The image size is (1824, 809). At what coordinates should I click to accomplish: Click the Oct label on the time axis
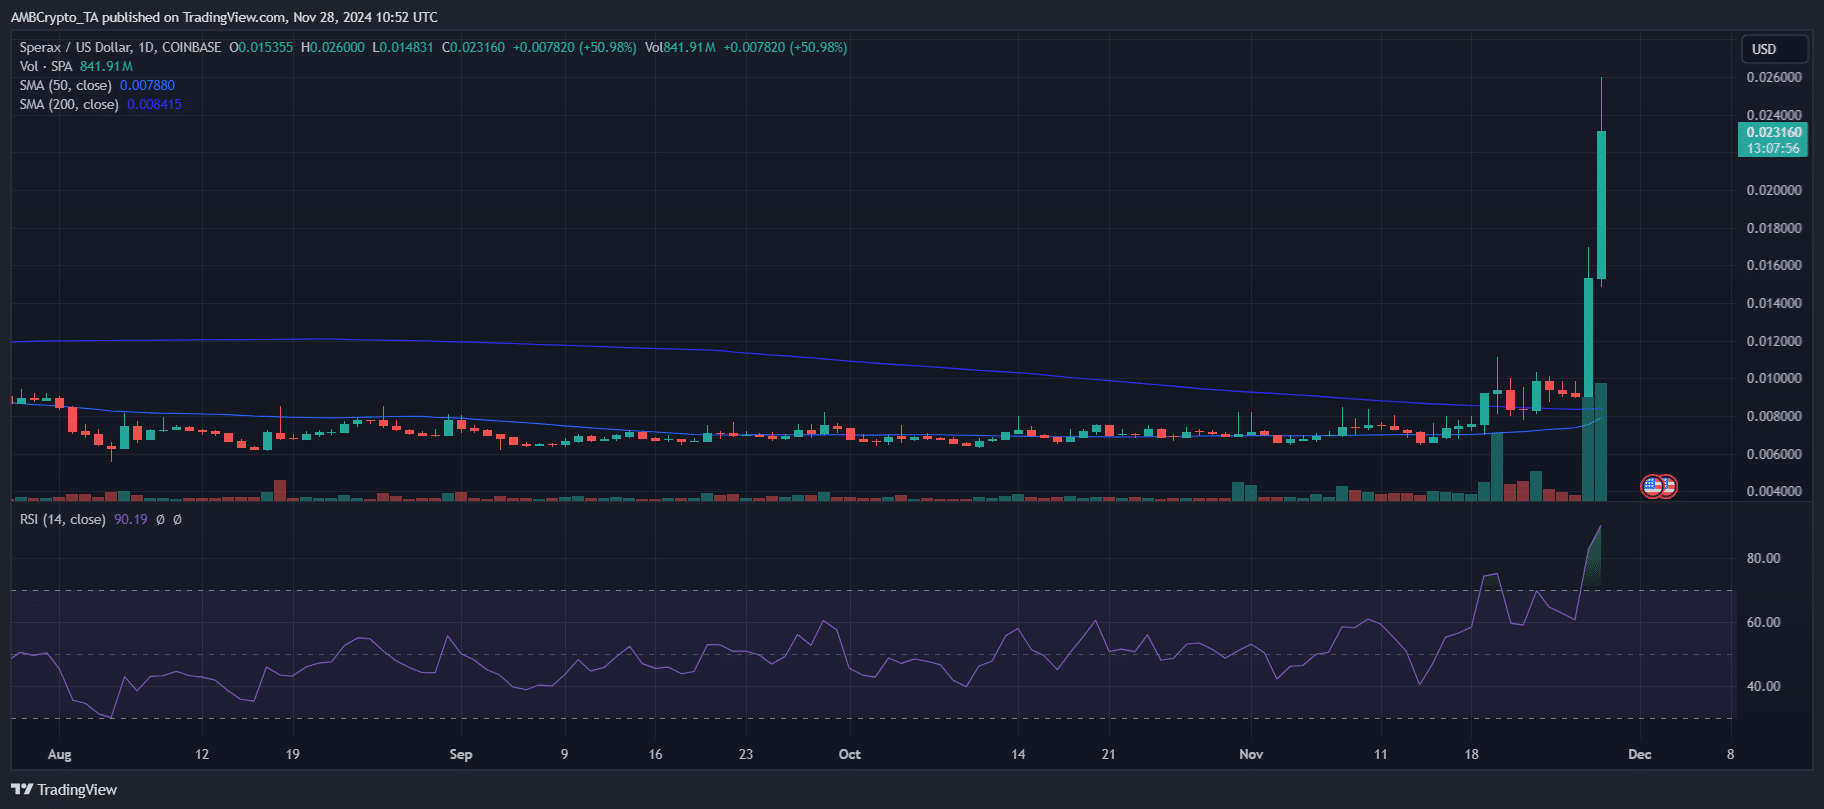tap(850, 754)
